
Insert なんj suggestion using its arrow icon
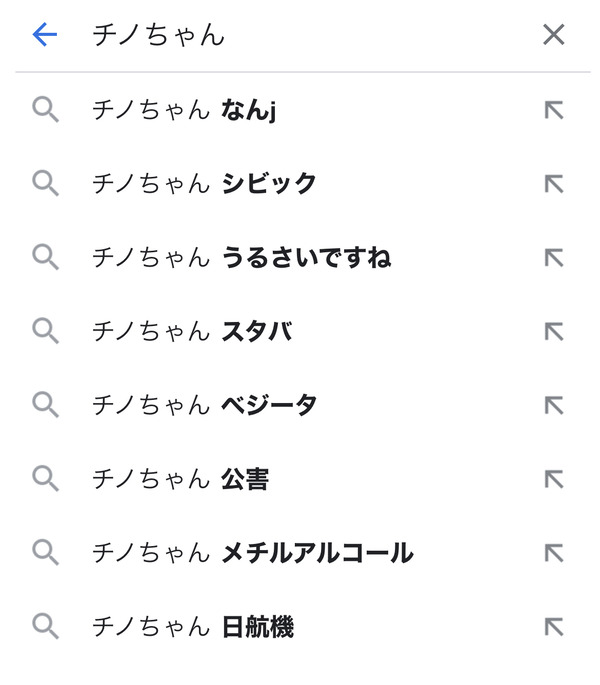[554, 110]
